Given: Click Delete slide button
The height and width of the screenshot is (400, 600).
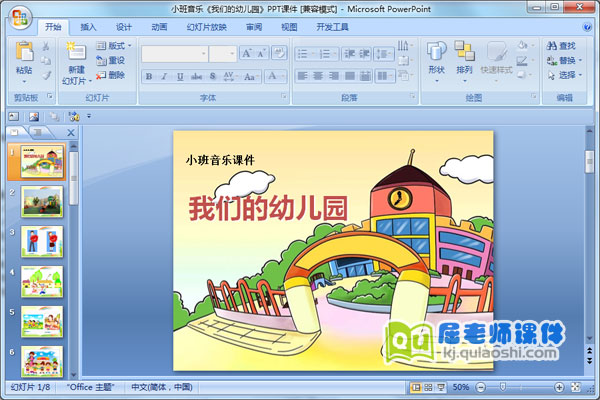Looking at the screenshot, I should click(111, 75).
